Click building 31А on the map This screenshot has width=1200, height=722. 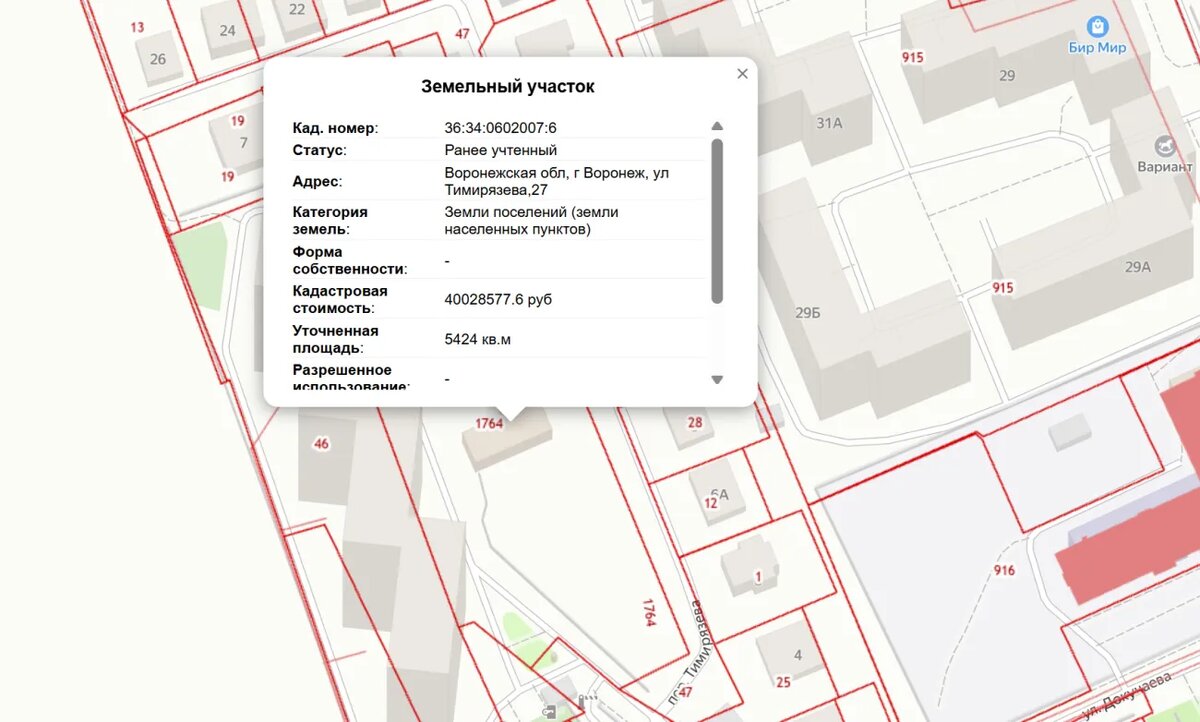[829, 124]
